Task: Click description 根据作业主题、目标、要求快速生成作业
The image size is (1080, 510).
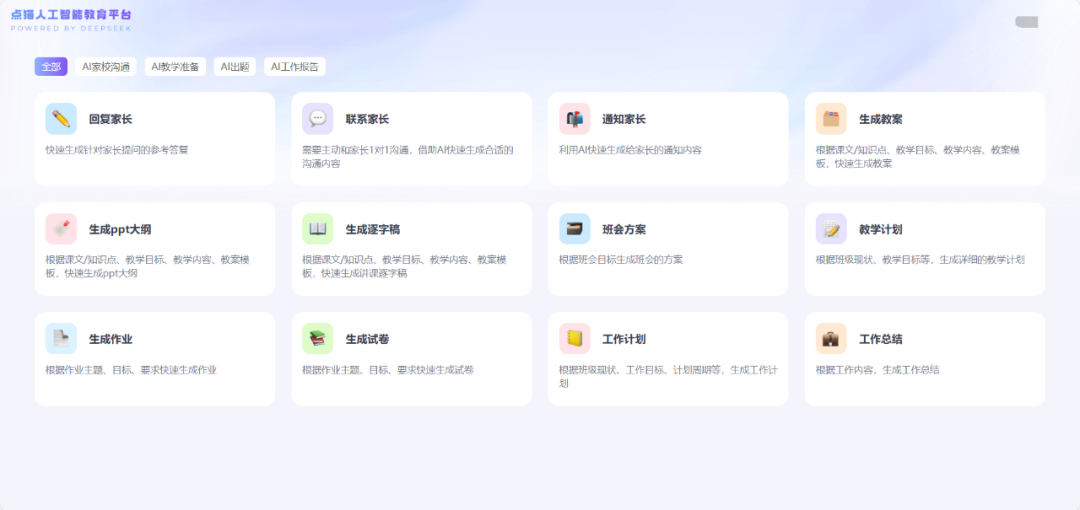Action: pos(131,369)
